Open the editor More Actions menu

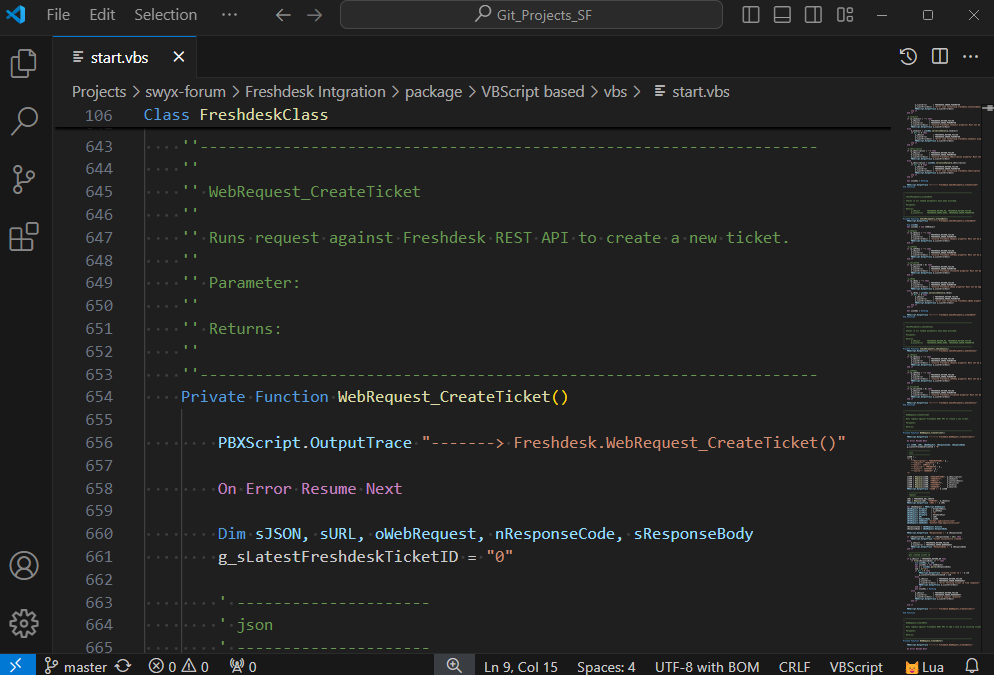971,56
